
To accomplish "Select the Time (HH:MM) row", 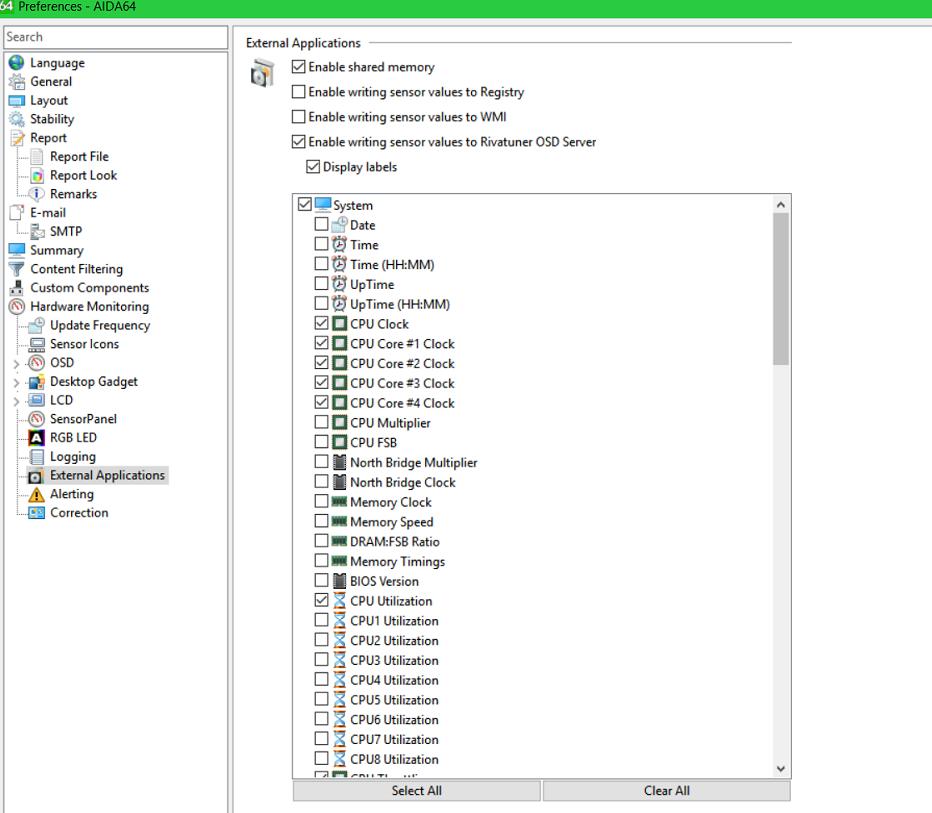I will 392,264.
